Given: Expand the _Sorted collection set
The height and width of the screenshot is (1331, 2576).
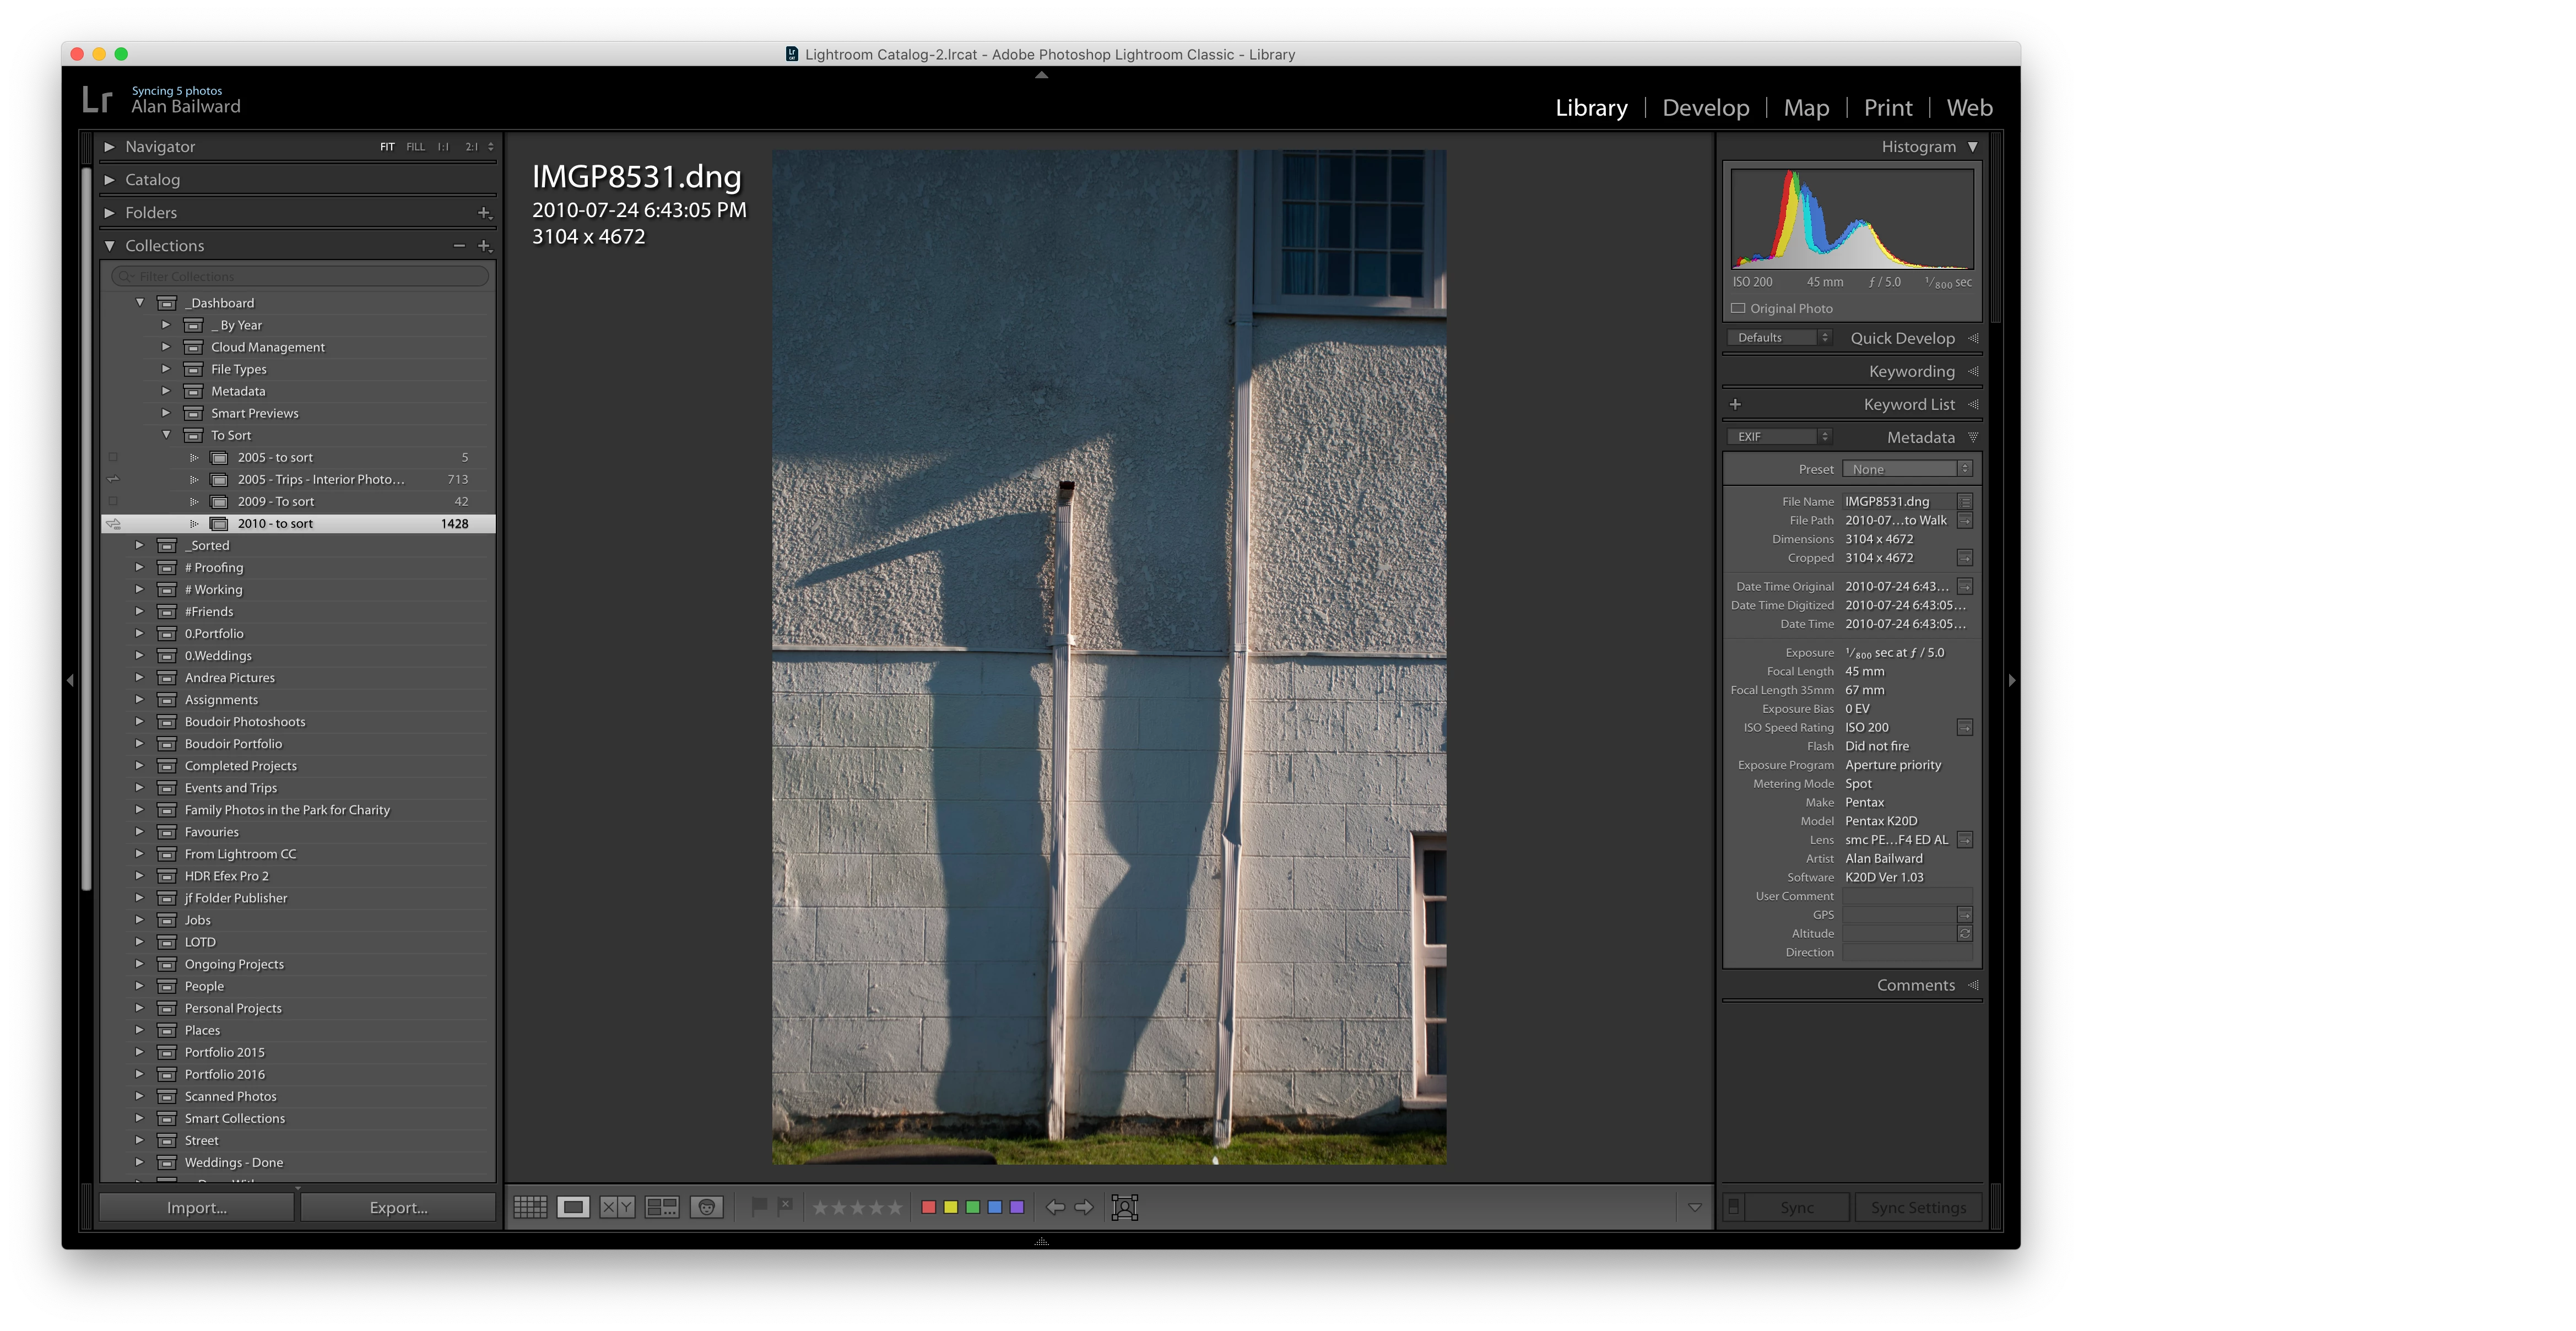Looking at the screenshot, I should click(x=139, y=545).
